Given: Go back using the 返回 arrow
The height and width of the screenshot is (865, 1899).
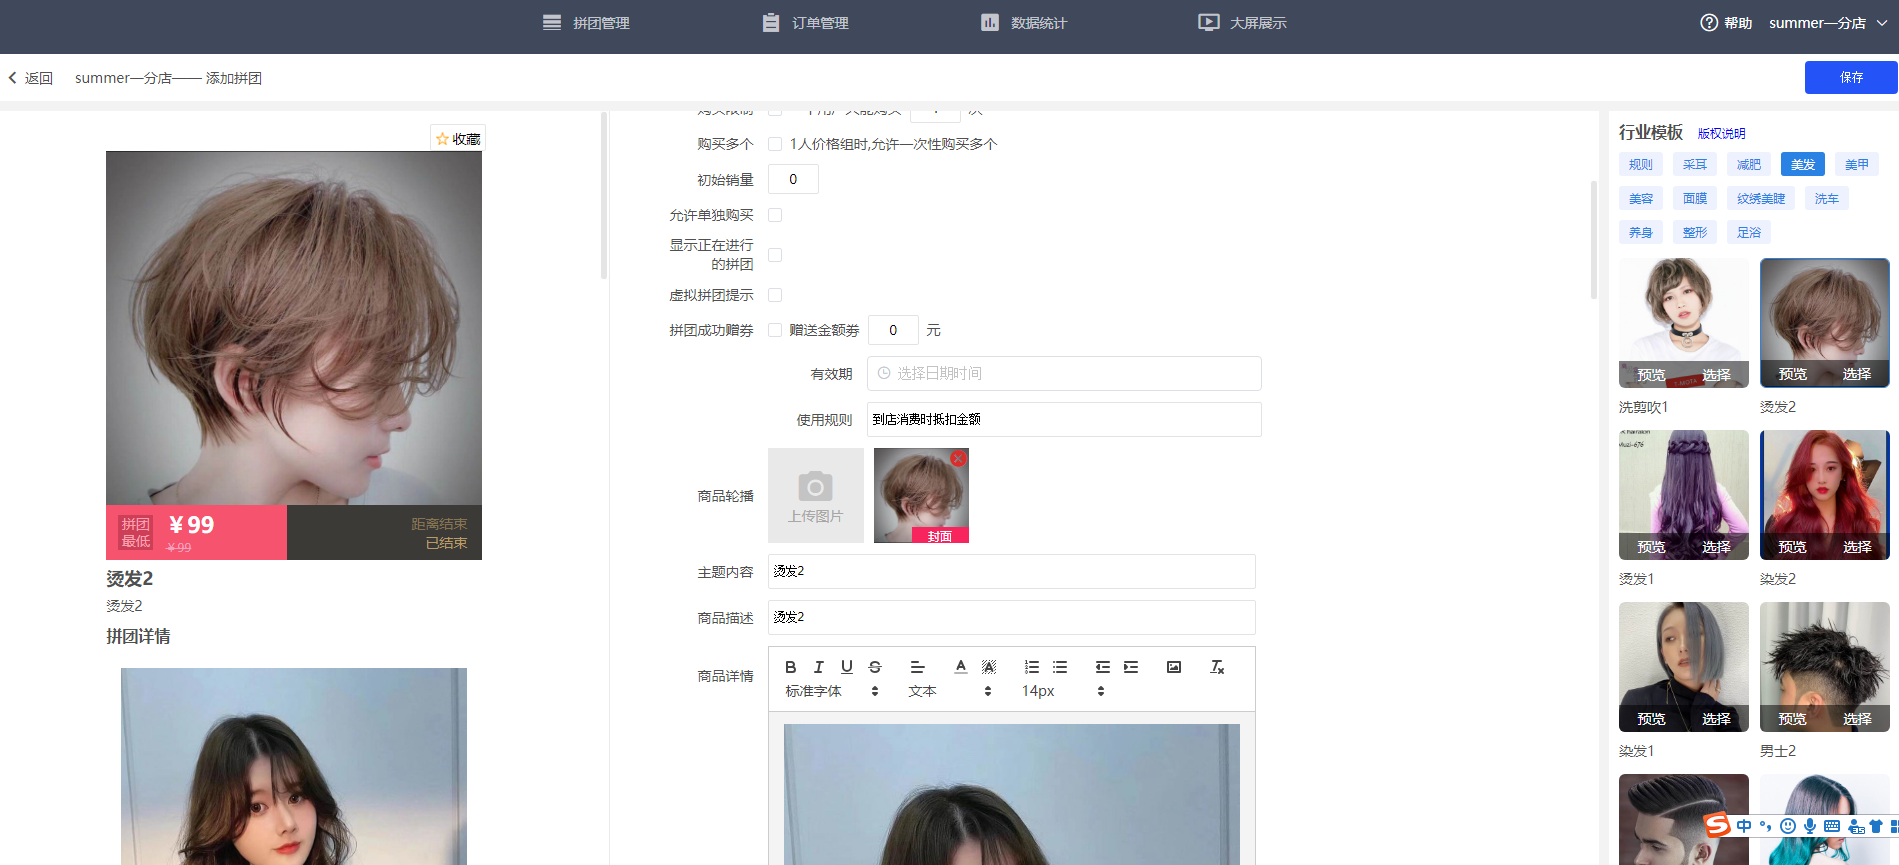Looking at the screenshot, I should 13,78.
